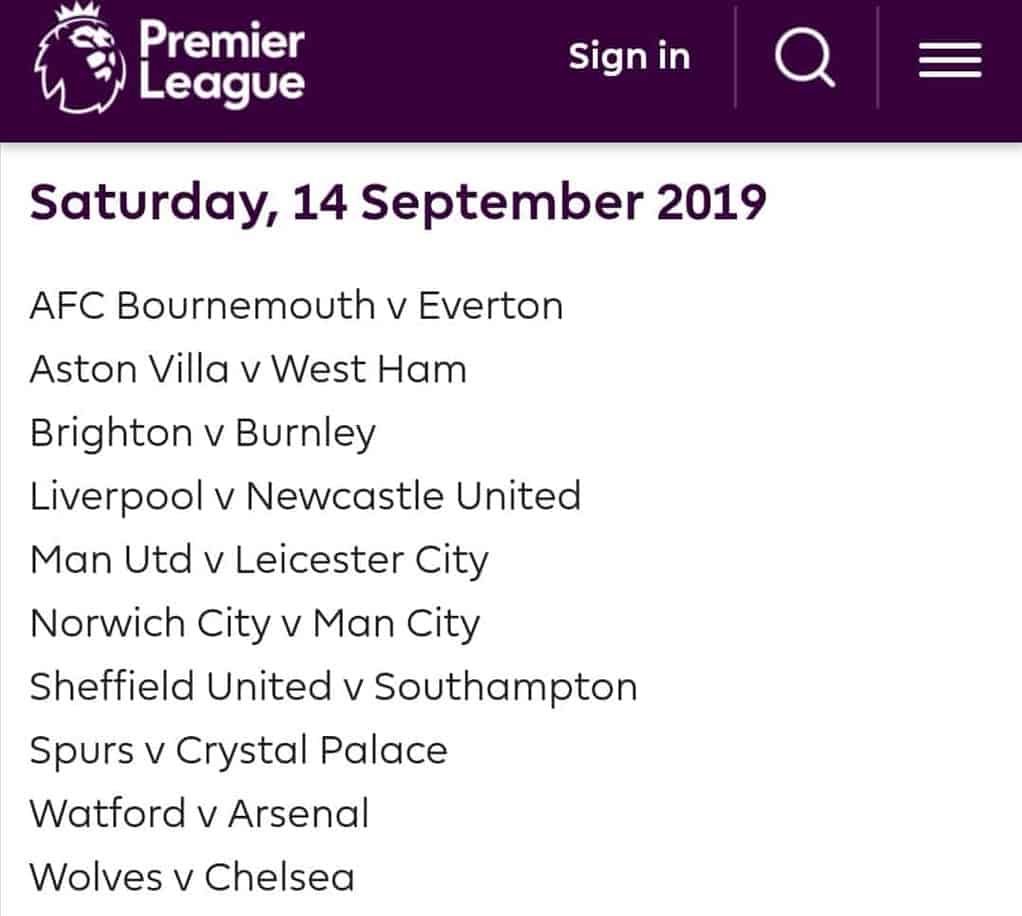Open the Spurs v Crystal Palace fixture
The image size is (1022, 916).
click(239, 751)
